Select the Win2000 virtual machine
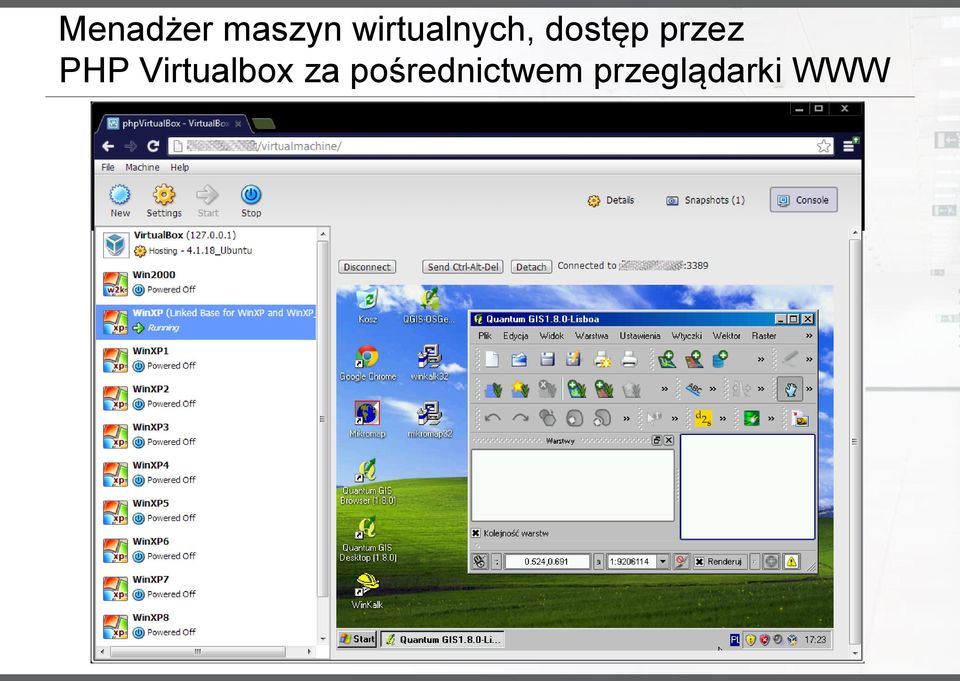Image resolution: width=960 pixels, height=681 pixels. 207,282
